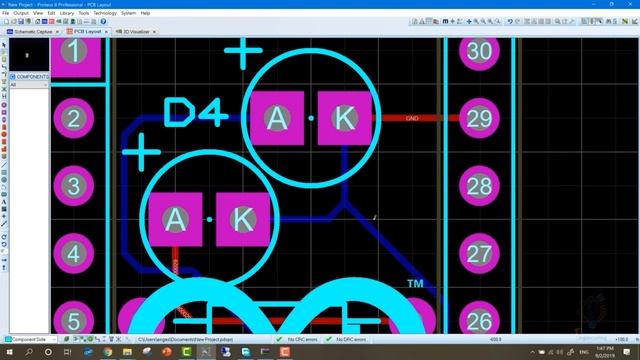Close the 3D Visualizer tab
The height and width of the screenshot is (360, 640).
point(154,32)
